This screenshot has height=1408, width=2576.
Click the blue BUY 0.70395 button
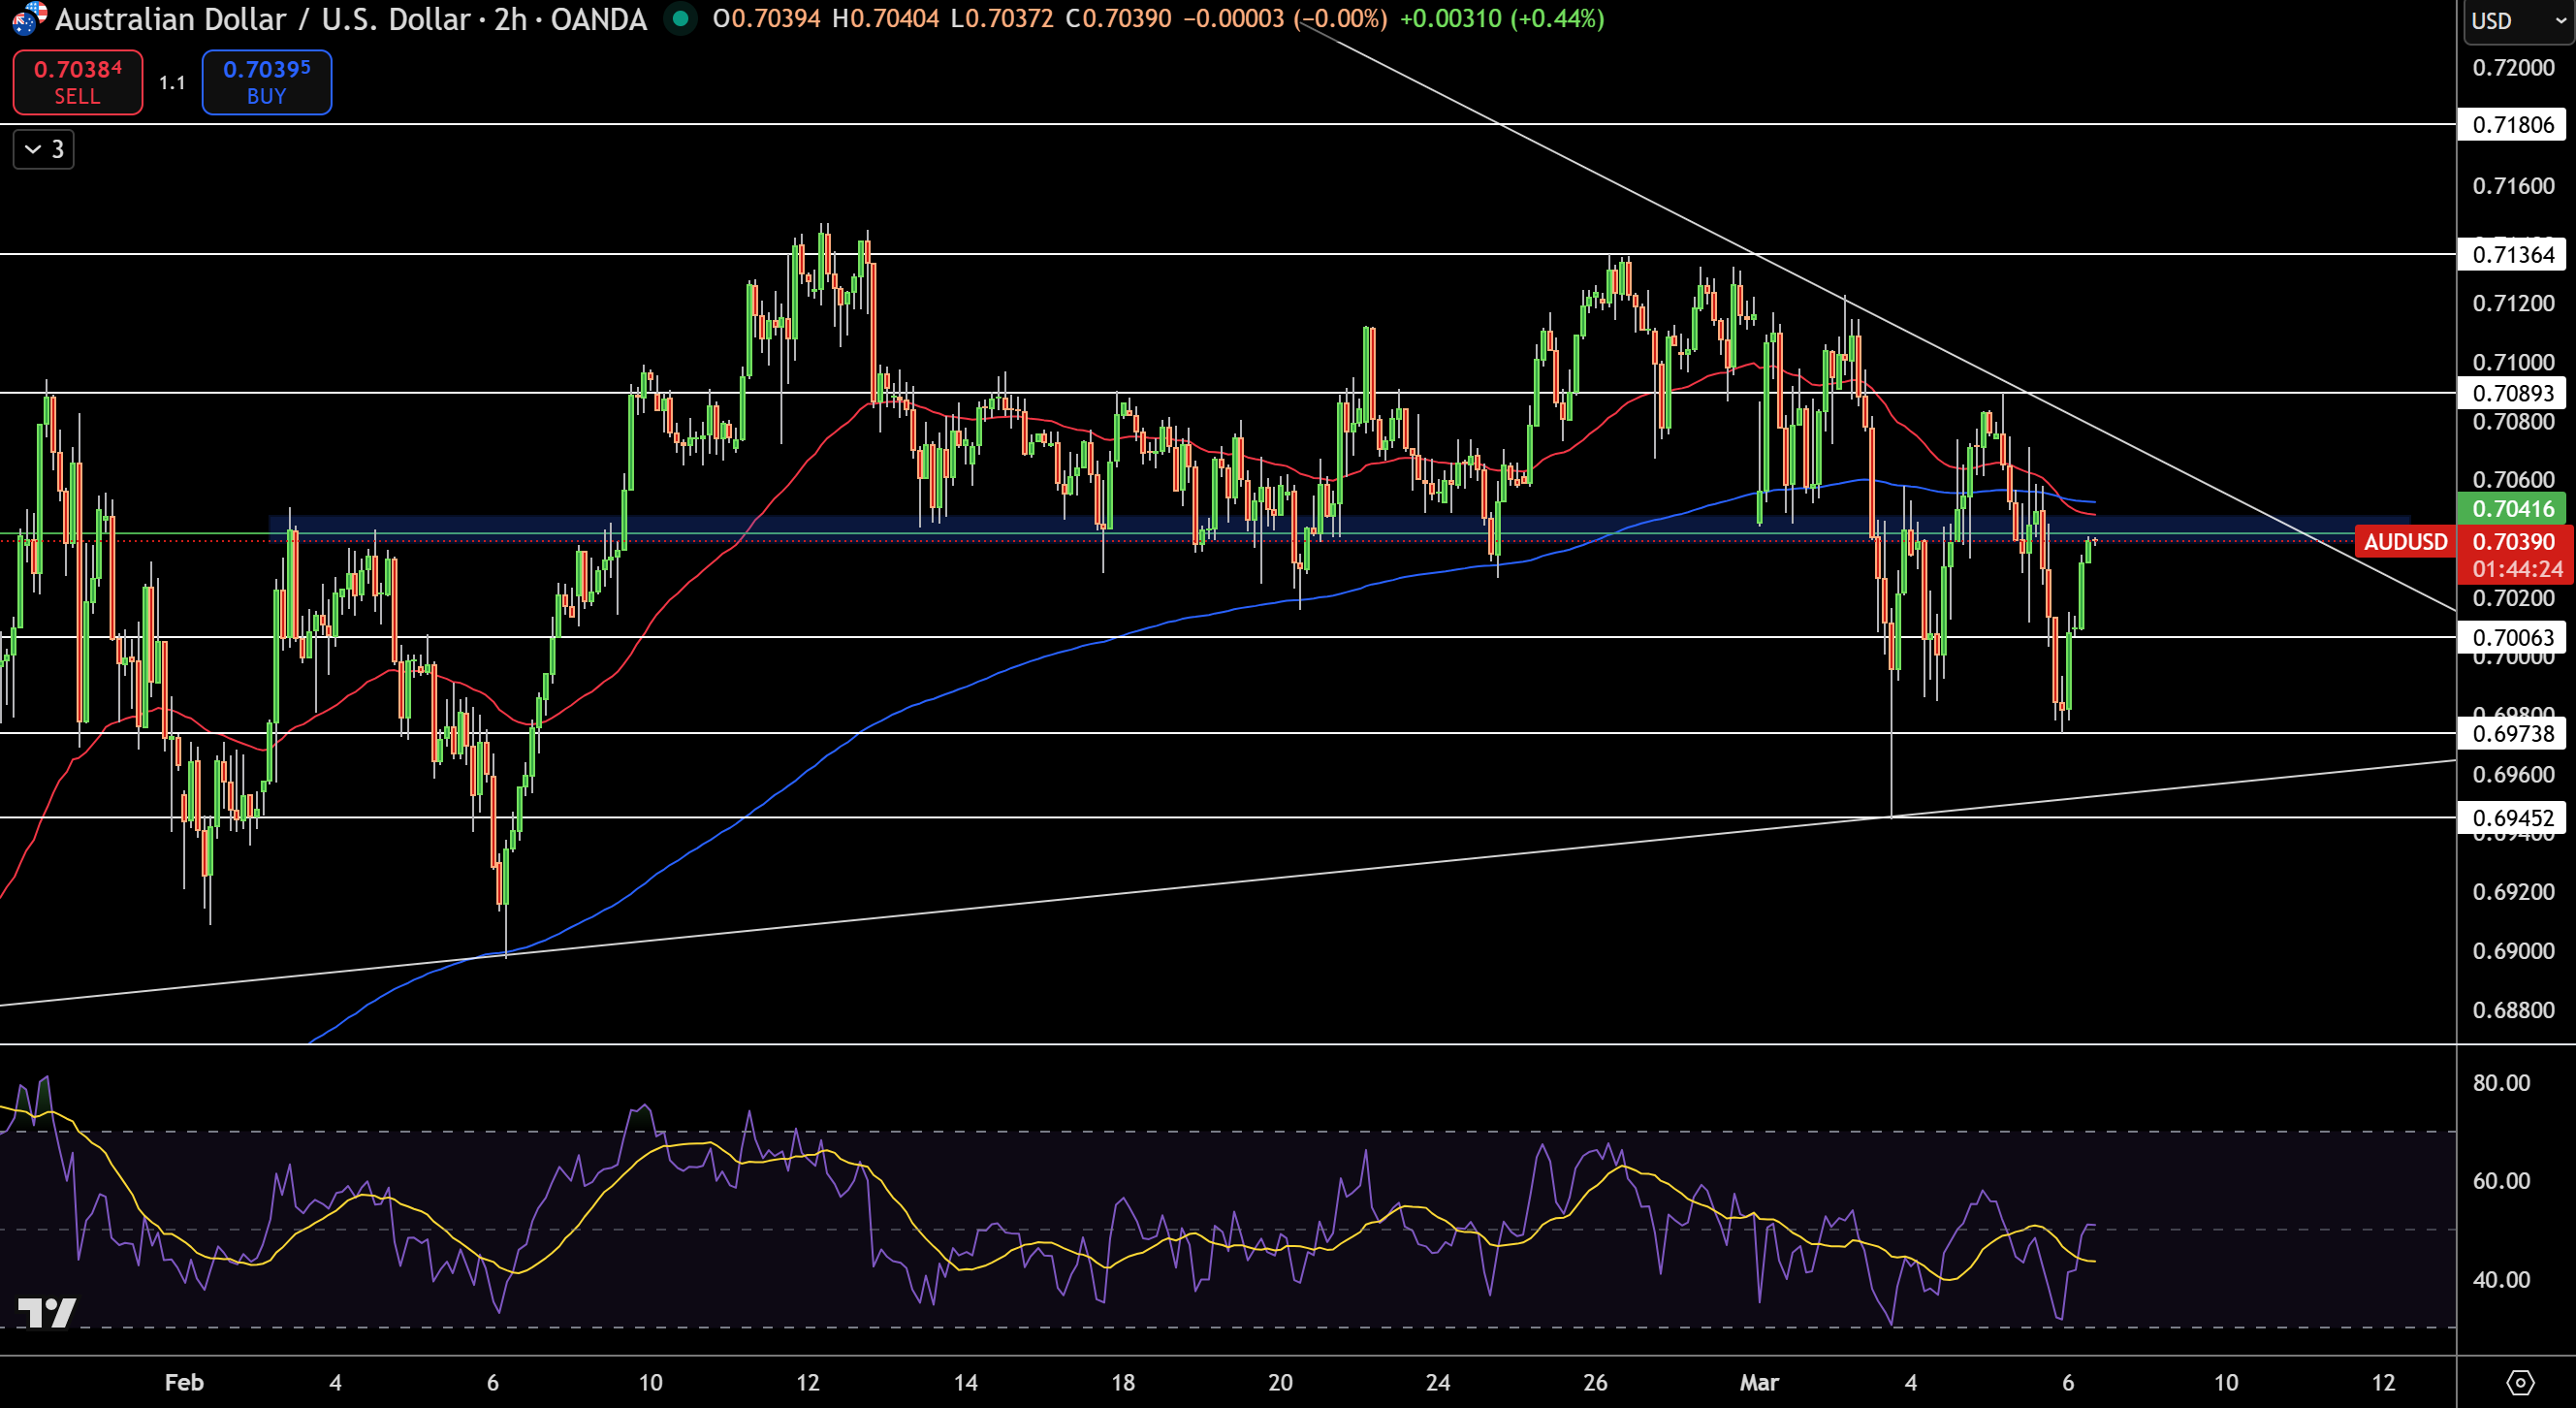267,82
